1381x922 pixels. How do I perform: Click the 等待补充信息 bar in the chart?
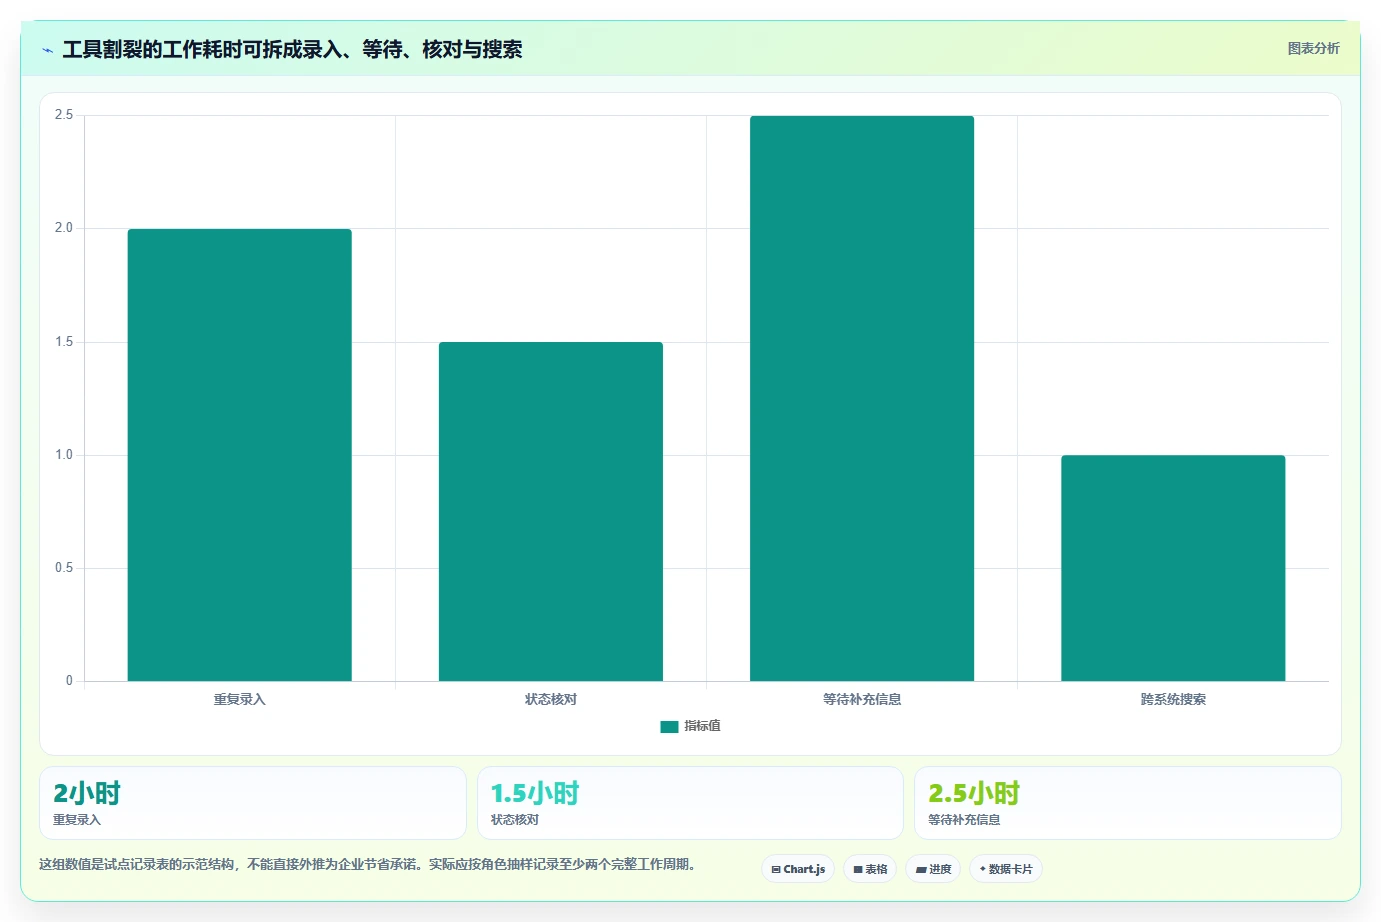pyautogui.click(x=862, y=398)
